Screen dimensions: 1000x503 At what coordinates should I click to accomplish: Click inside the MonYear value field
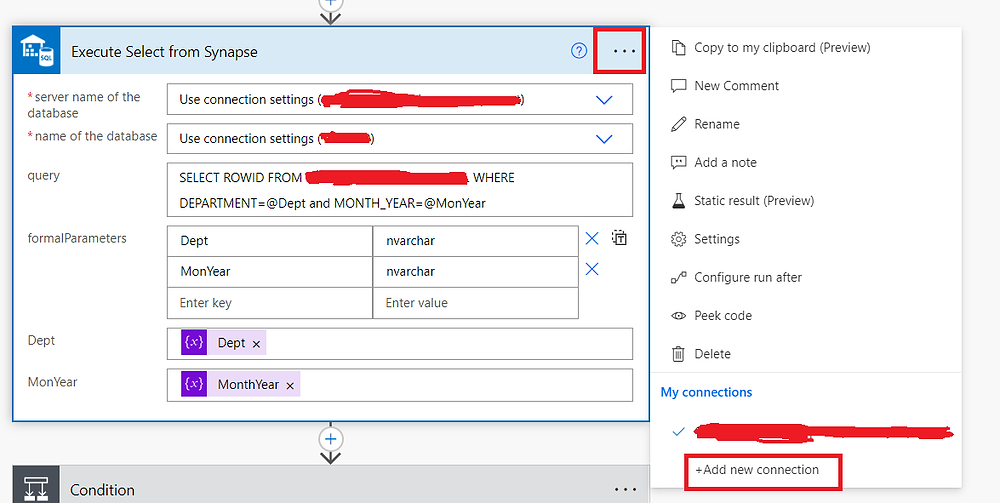[x=400, y=385]
